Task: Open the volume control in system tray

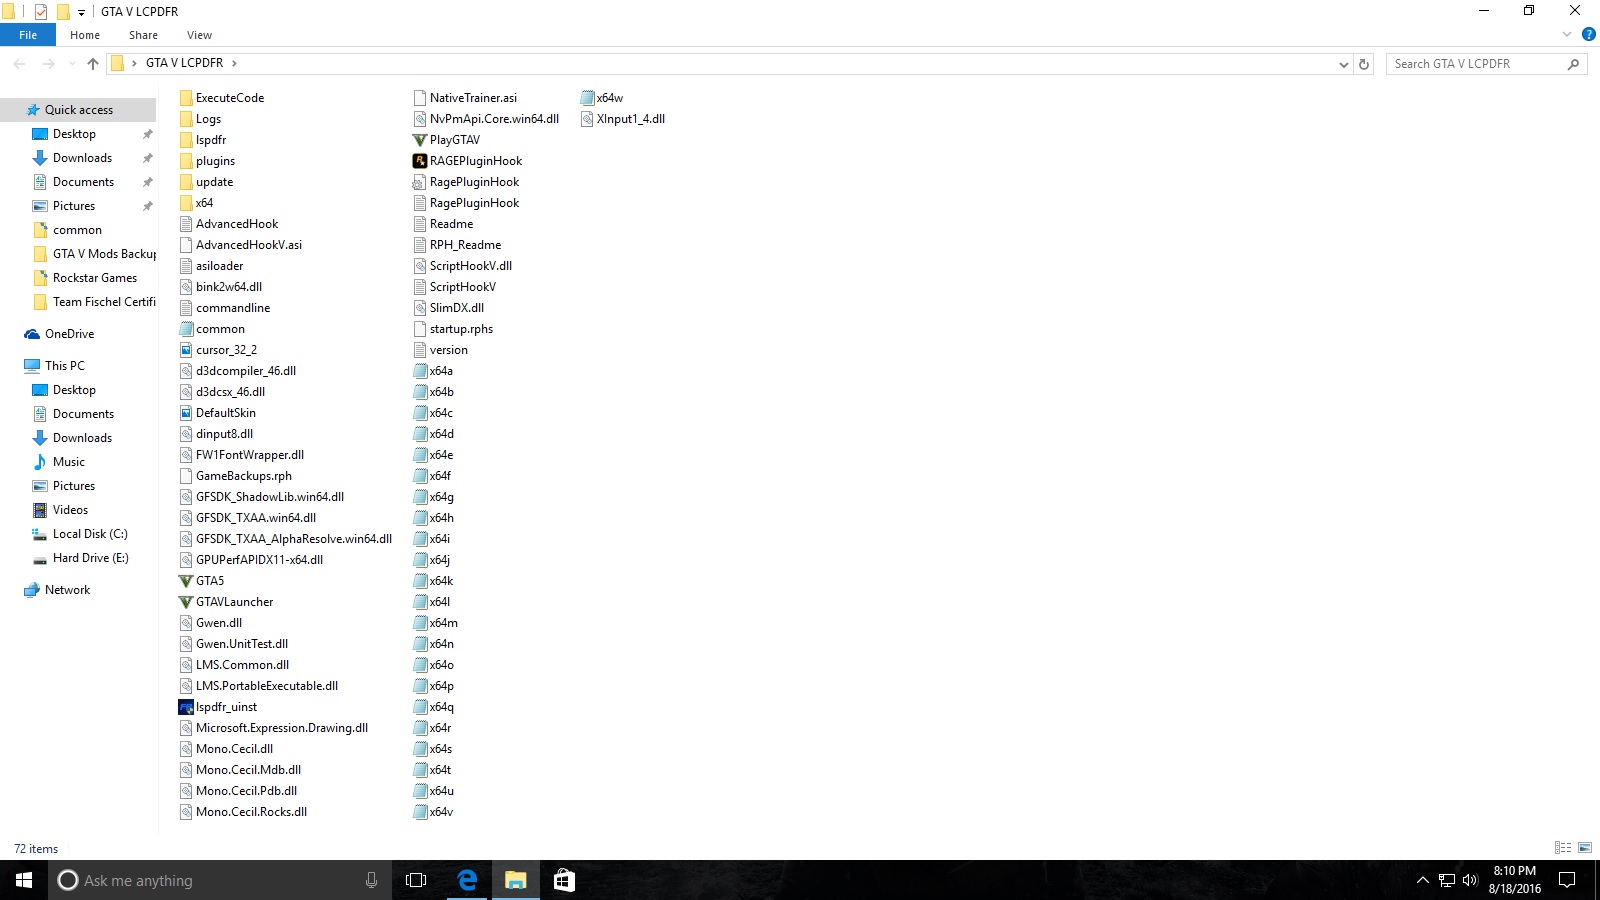Action: click(1470, 880)
